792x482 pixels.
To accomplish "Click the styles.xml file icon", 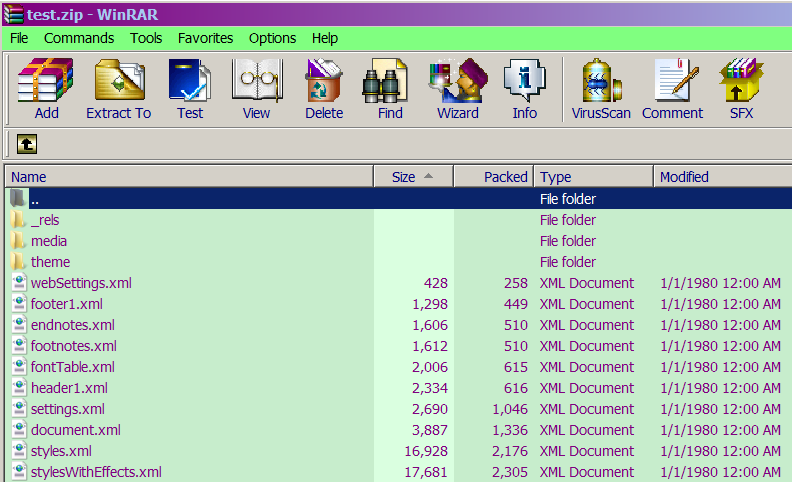I will click(x=19, y=450).
